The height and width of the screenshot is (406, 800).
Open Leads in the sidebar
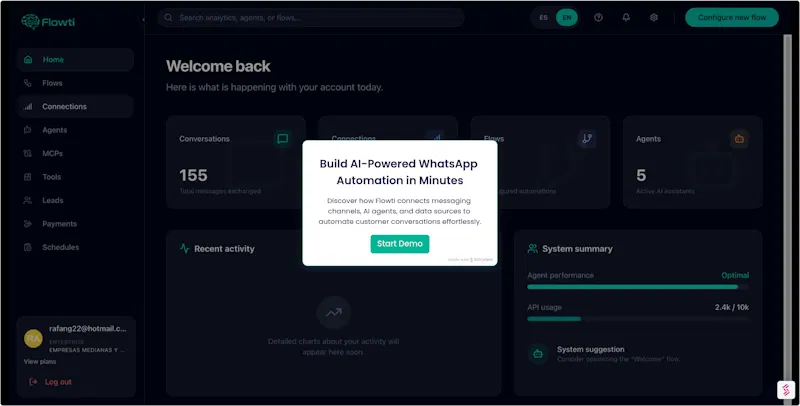click(x=75, y=200)
